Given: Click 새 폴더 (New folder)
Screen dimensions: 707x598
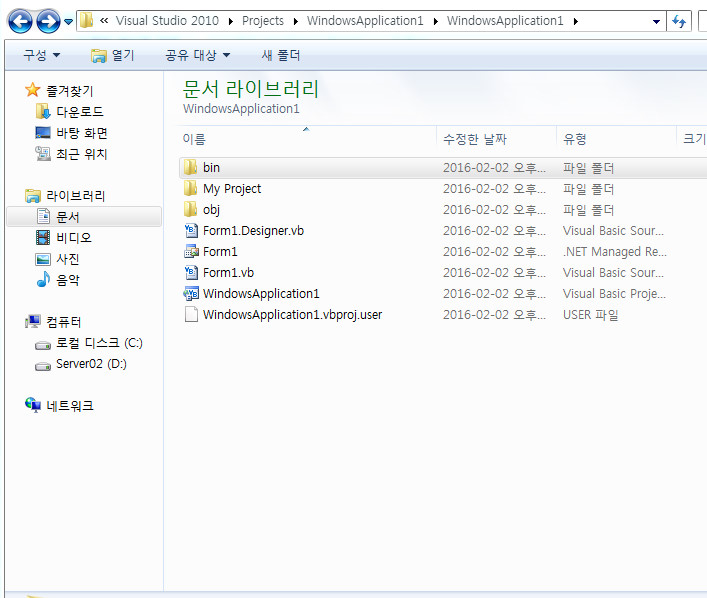Looking at the screenshot, I should (281, 55).
